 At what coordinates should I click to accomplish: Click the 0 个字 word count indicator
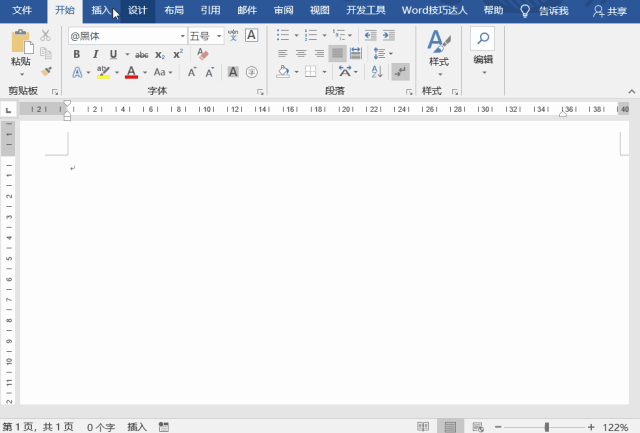point(101,427)
